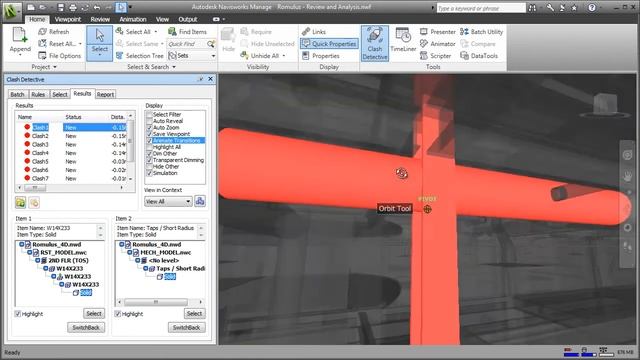Click the Pan hand tool on navigation bar
The height and width of the screenshot is (360, 640).
(627, 176)
